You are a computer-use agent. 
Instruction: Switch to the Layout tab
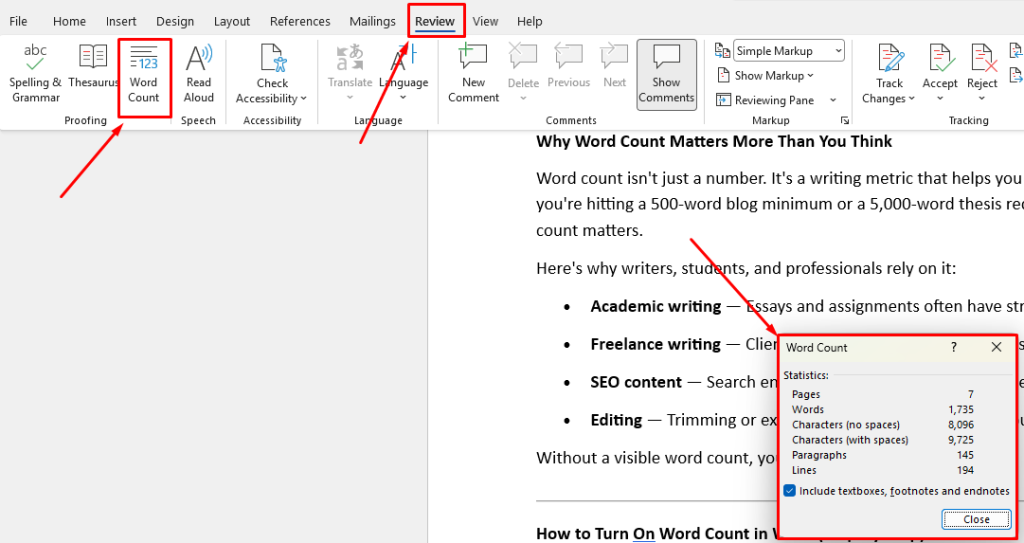coord(232,21)
